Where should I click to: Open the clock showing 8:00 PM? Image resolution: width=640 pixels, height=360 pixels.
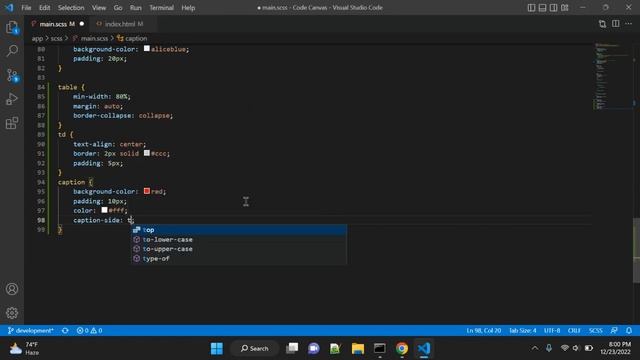point(616,348)
